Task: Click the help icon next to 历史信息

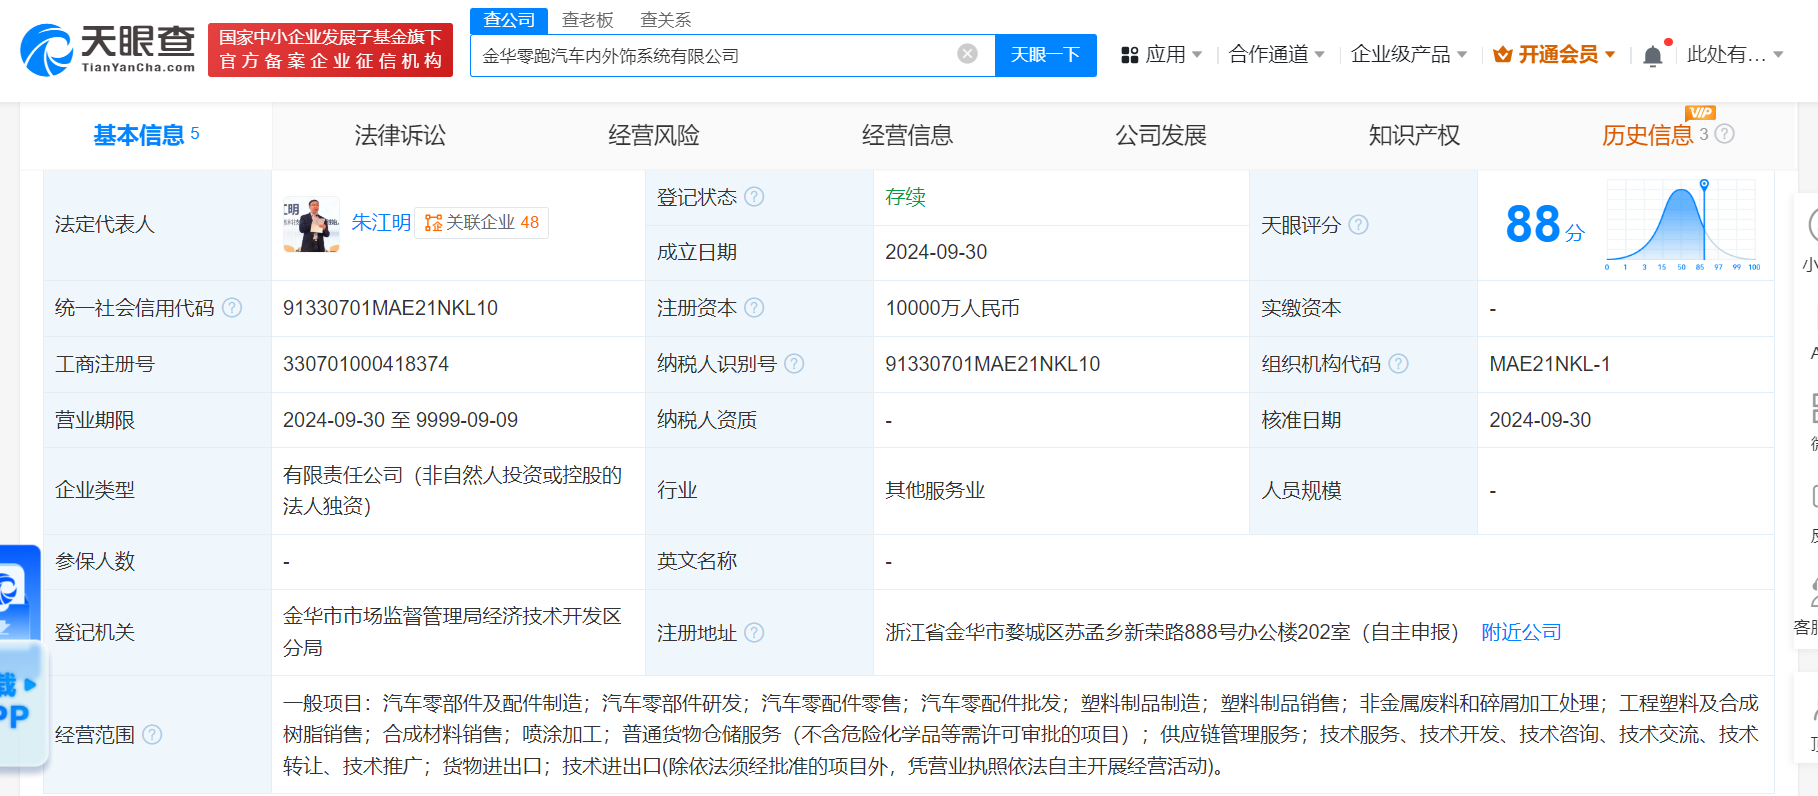Action: coord(1724,134)
